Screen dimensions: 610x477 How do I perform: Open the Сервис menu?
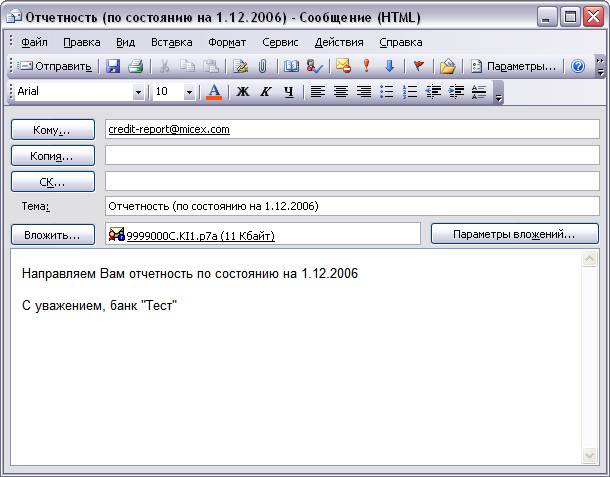pos(280,42)
